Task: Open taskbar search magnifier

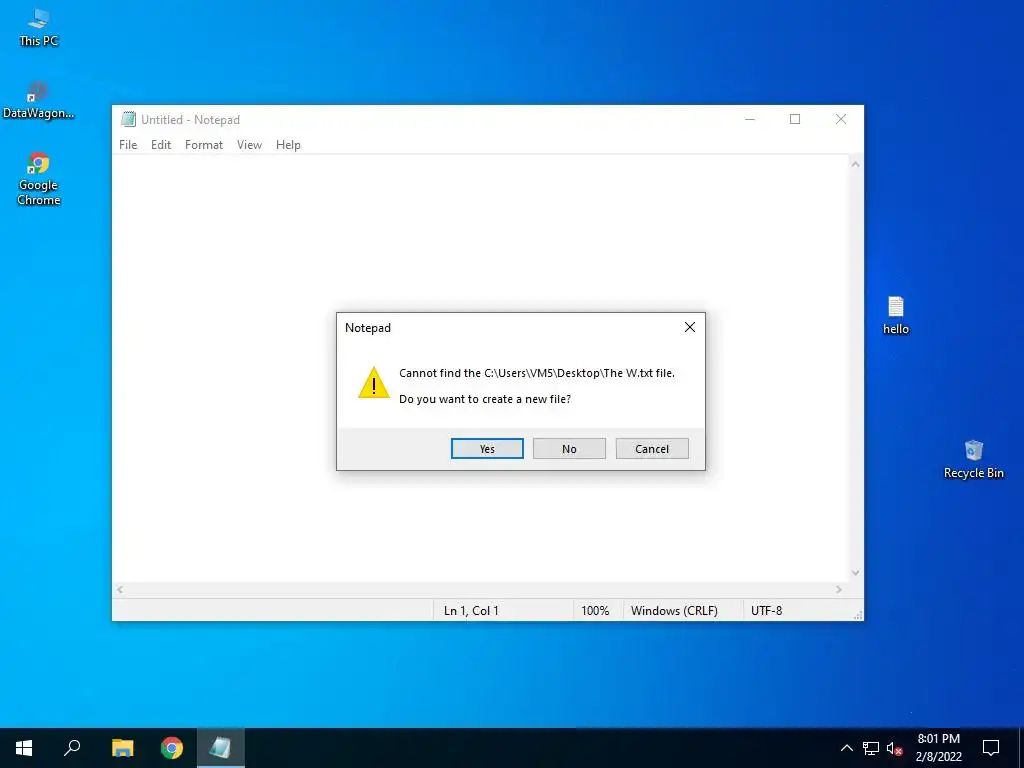Action: point(72,748)
